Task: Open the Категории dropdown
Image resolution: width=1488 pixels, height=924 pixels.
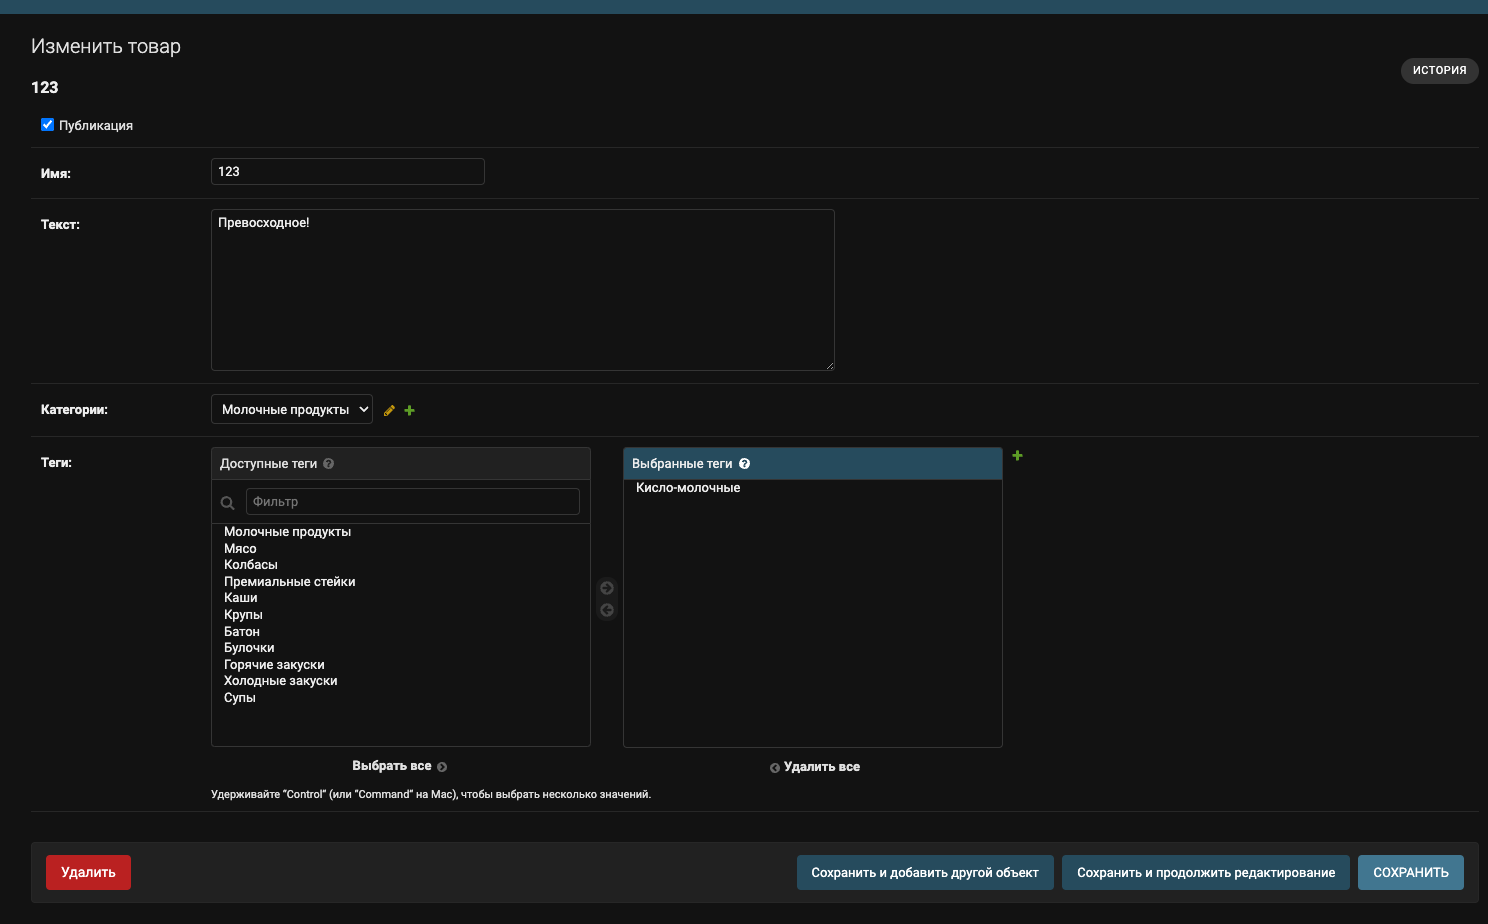Action: point(291,408)
